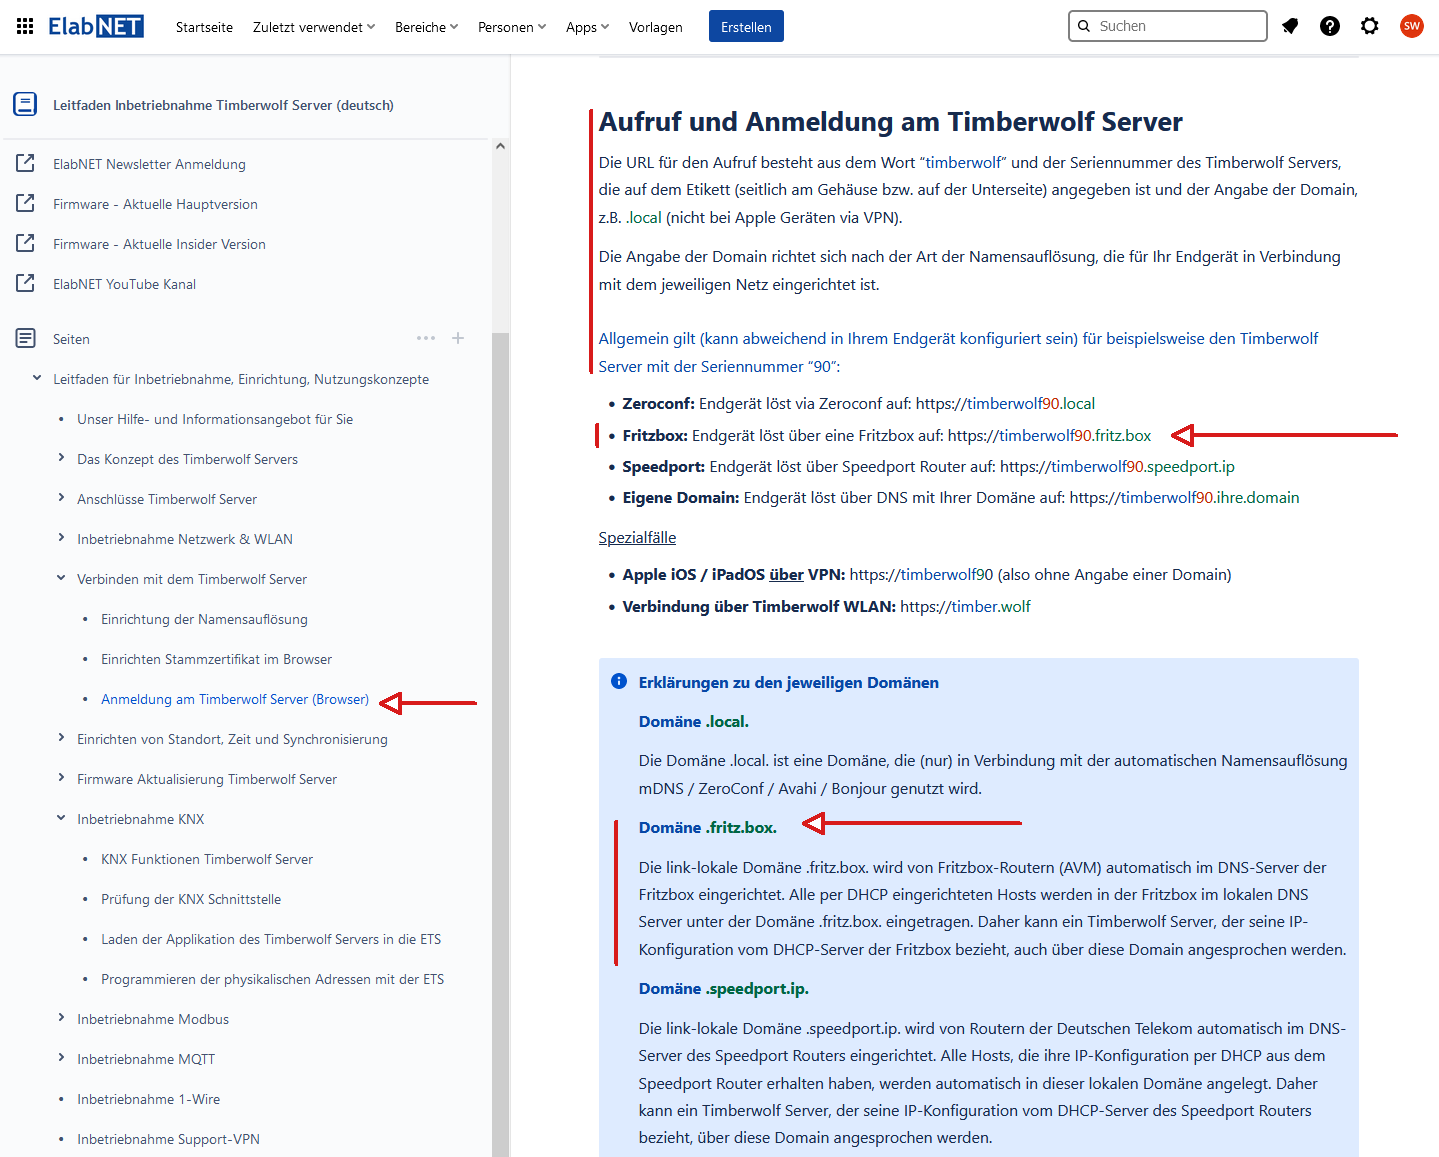Expand Firmware Aktualisierung Timberwolf Server node
Screen dimensions: 1439x1157
[x=61, y=778]
